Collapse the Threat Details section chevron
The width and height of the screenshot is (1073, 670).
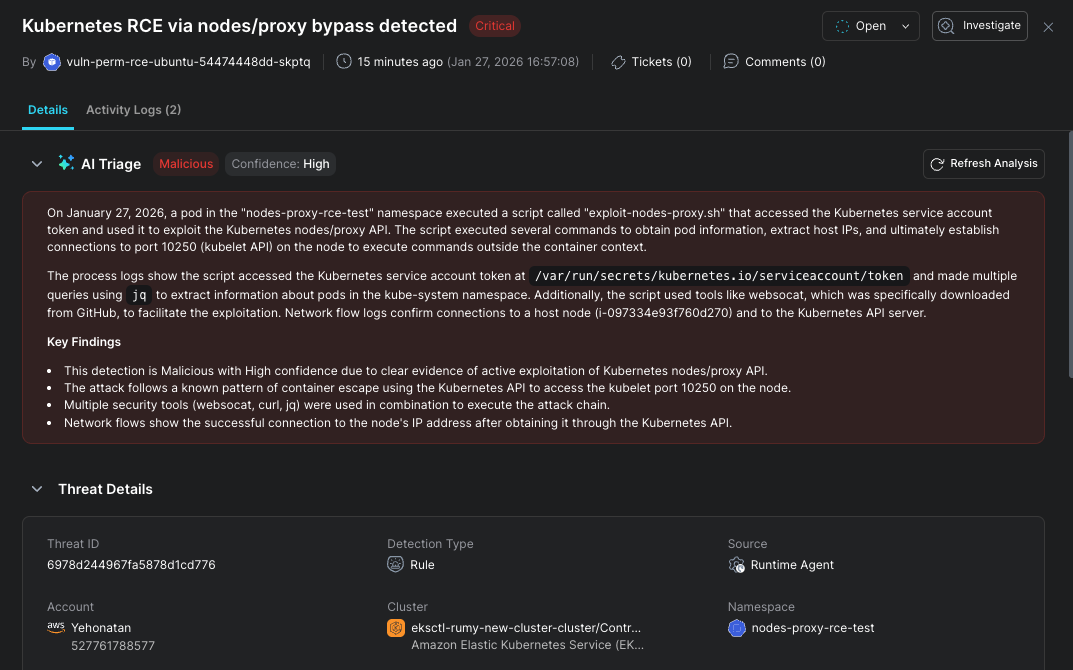tap(37, 489)
